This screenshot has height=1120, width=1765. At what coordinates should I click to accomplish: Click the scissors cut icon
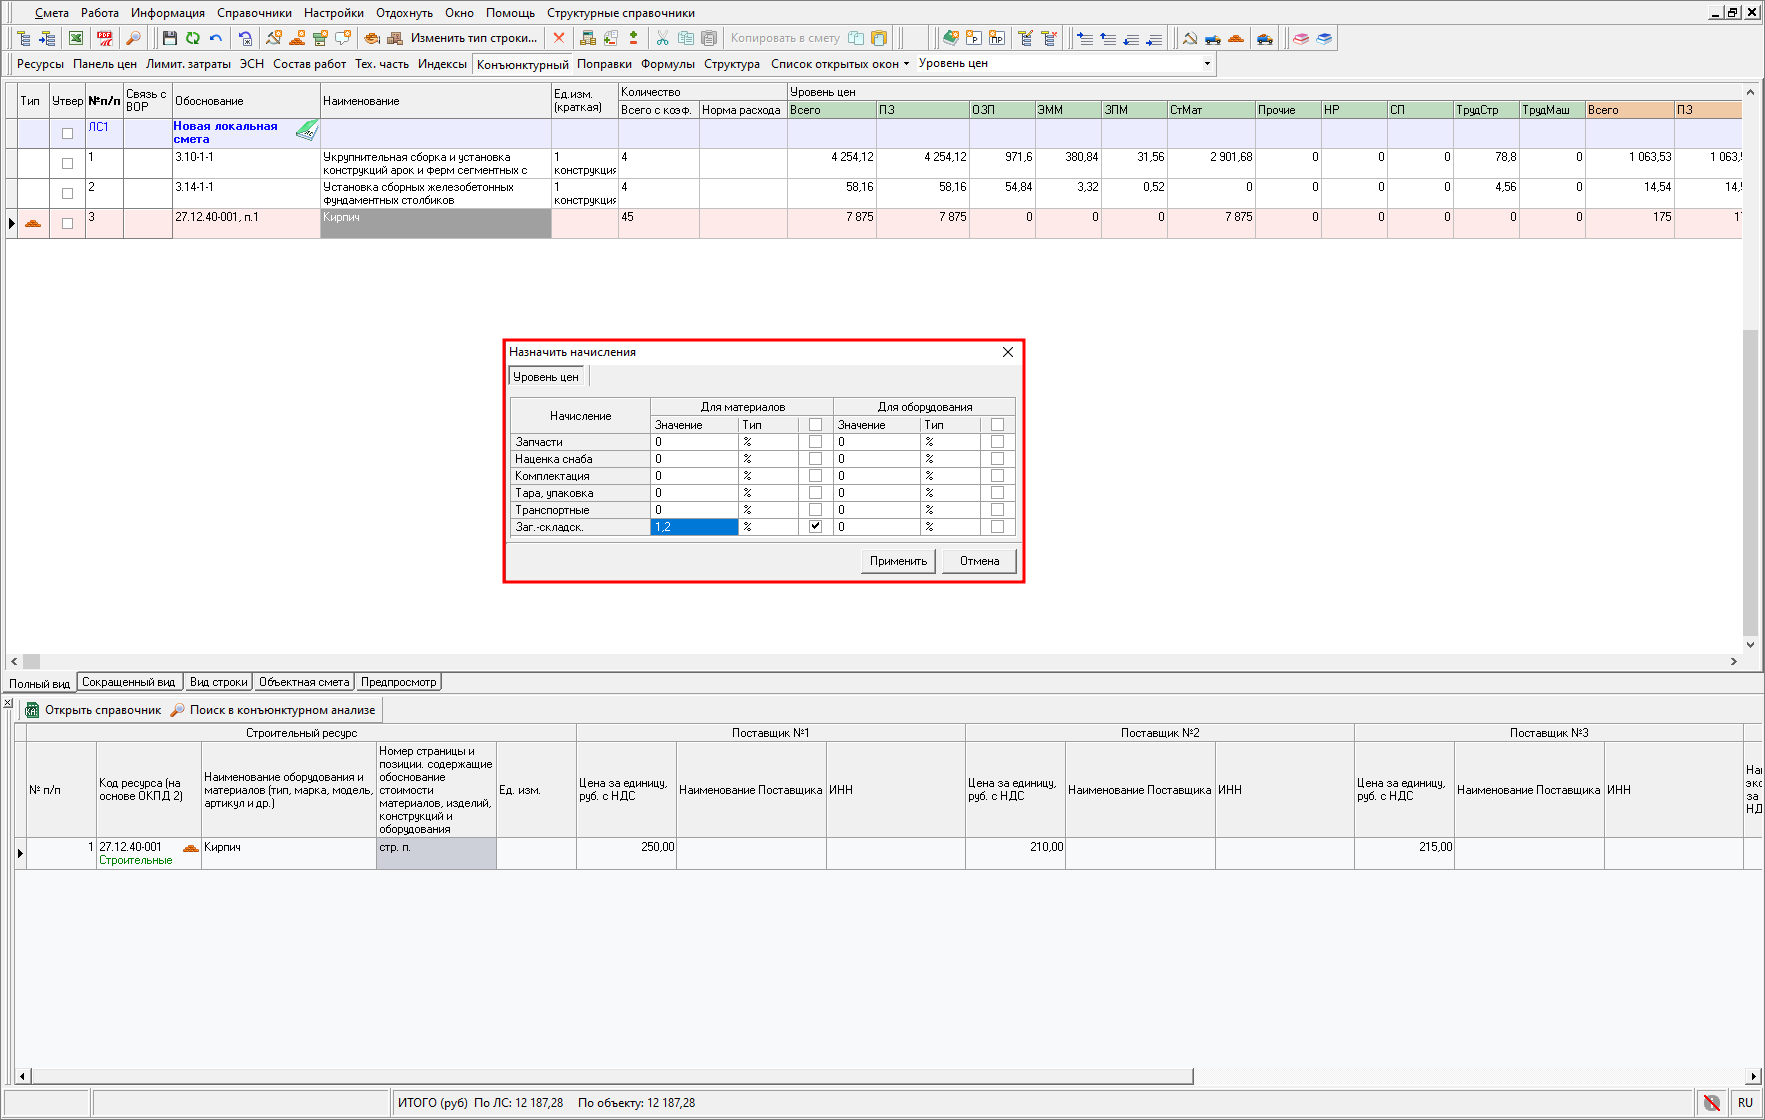(x=662, y=39)
